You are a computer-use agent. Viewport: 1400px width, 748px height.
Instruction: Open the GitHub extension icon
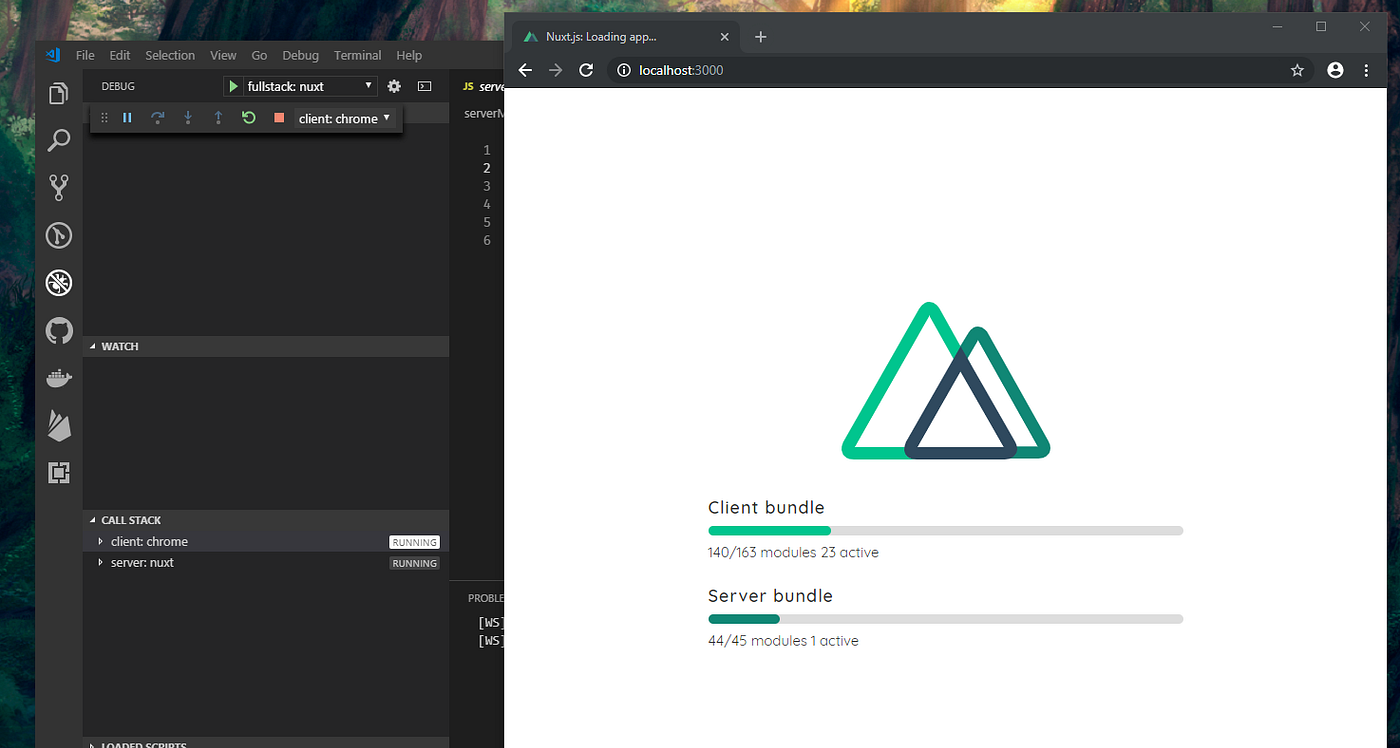pos(58,330)
